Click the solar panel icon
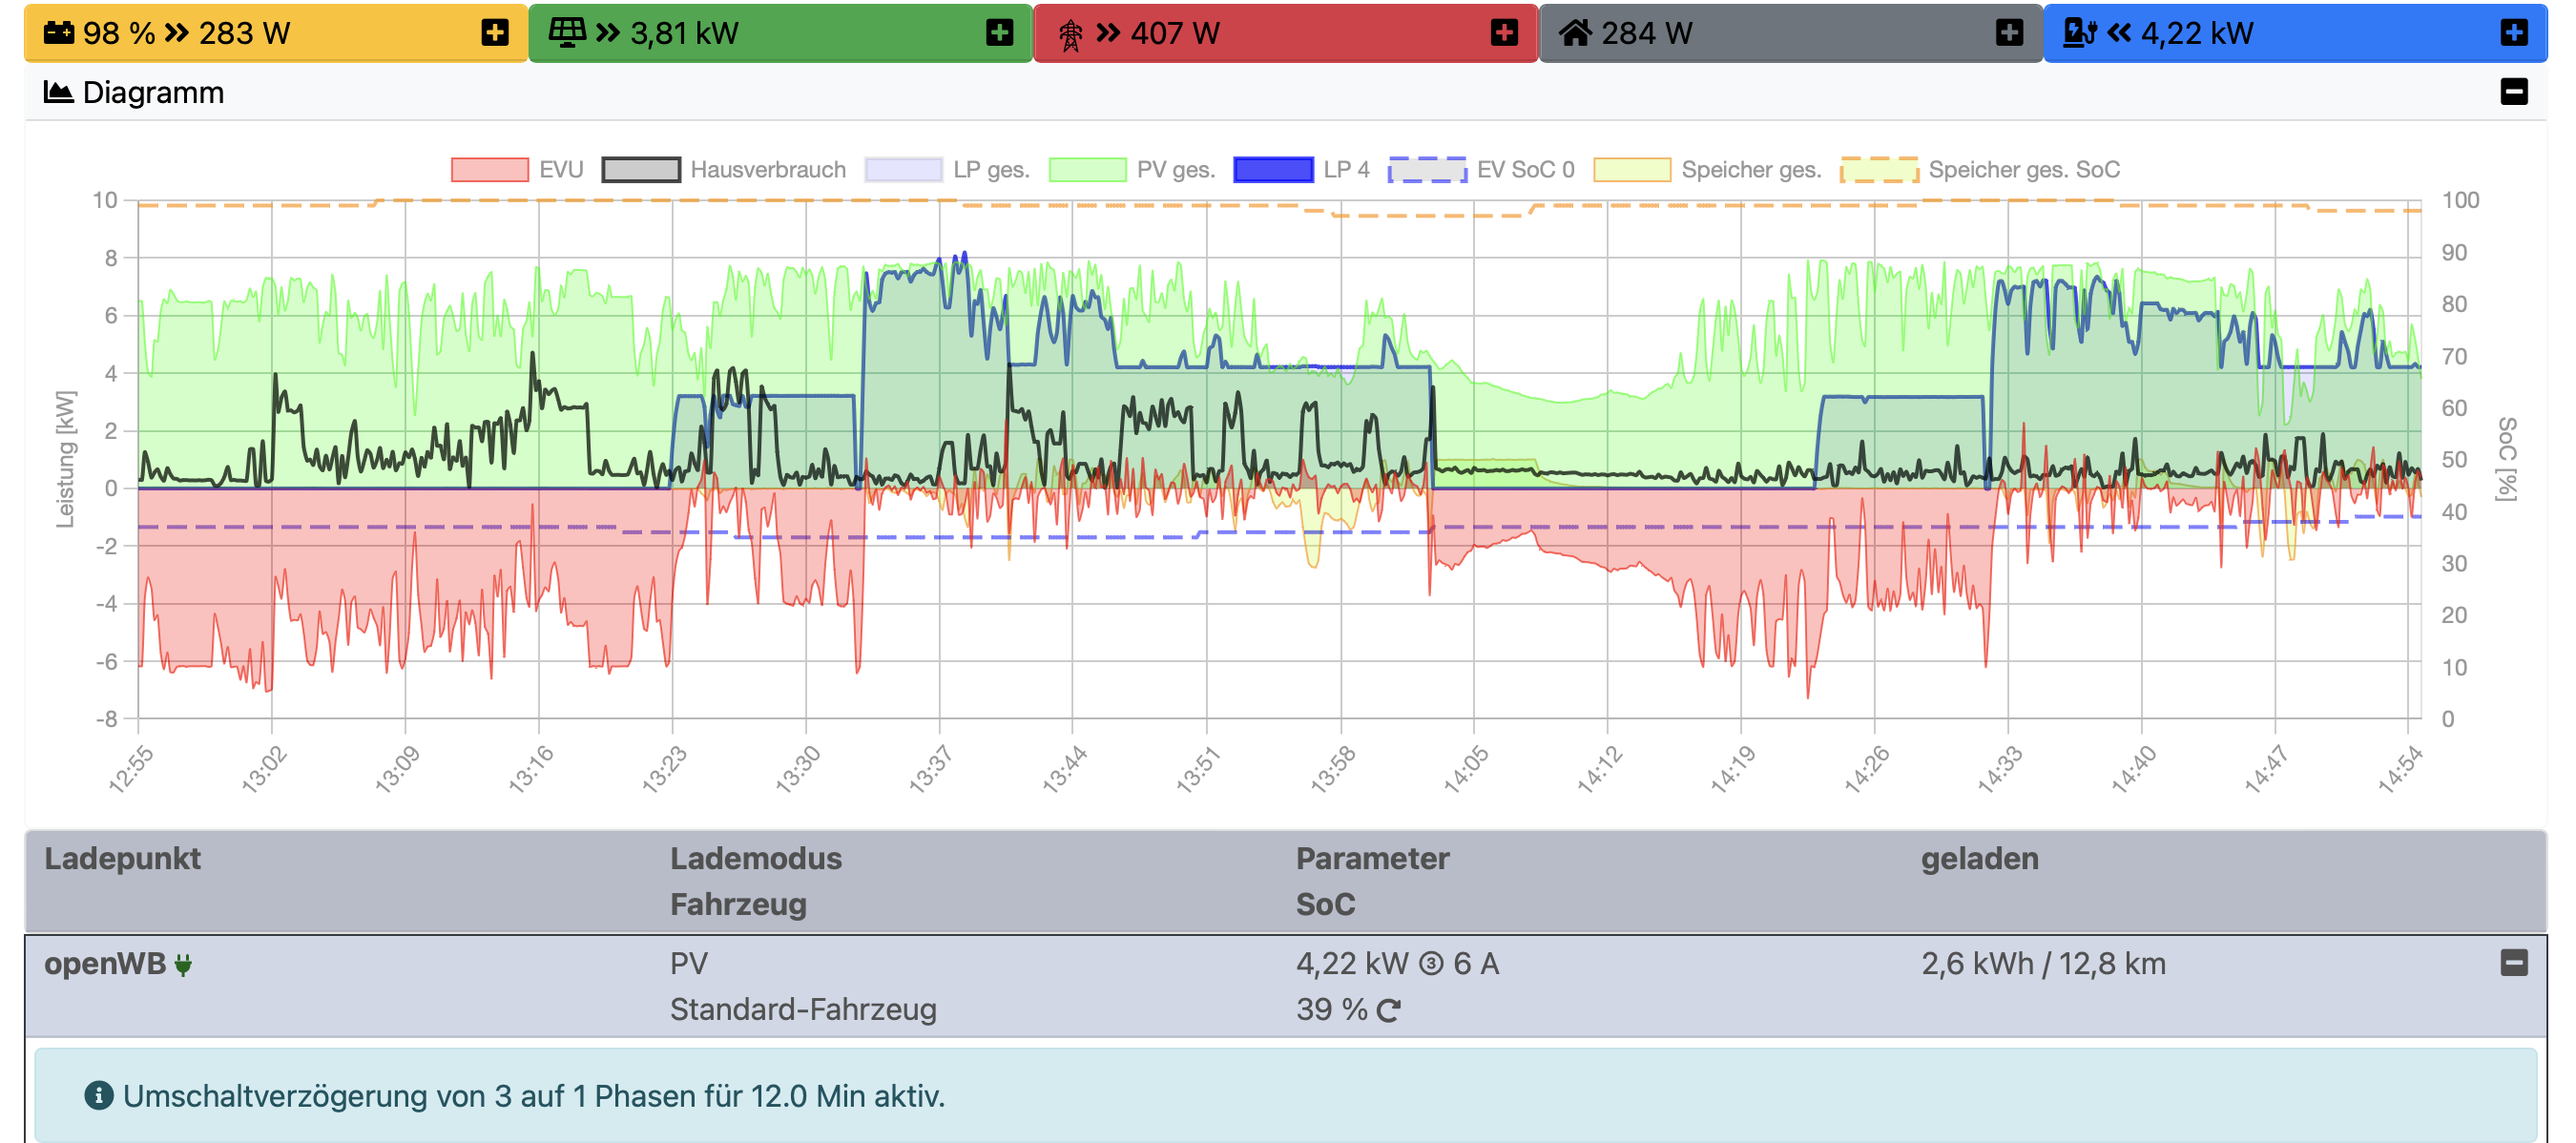The width and height of the screenshot is (2576, 1143). click(x=567, y=33)
